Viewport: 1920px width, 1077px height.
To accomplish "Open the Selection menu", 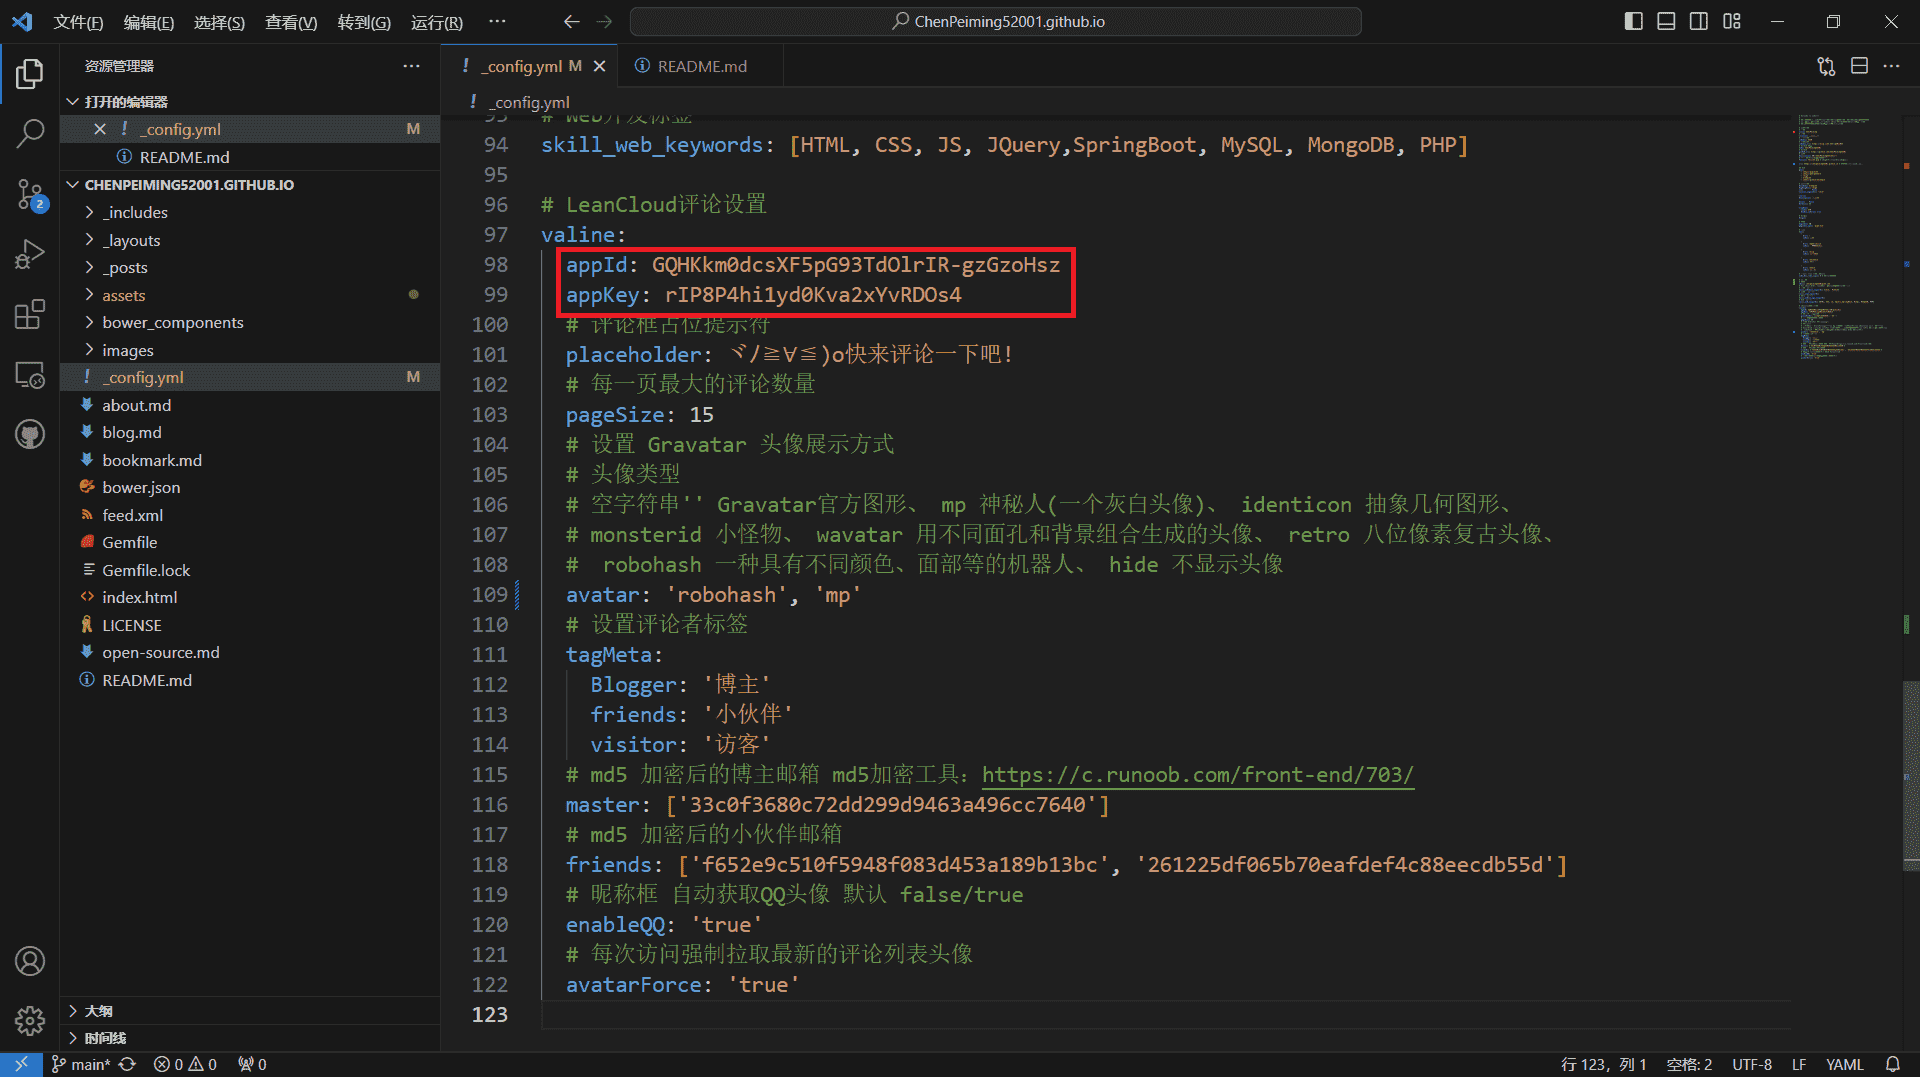I will coord(219,22).
